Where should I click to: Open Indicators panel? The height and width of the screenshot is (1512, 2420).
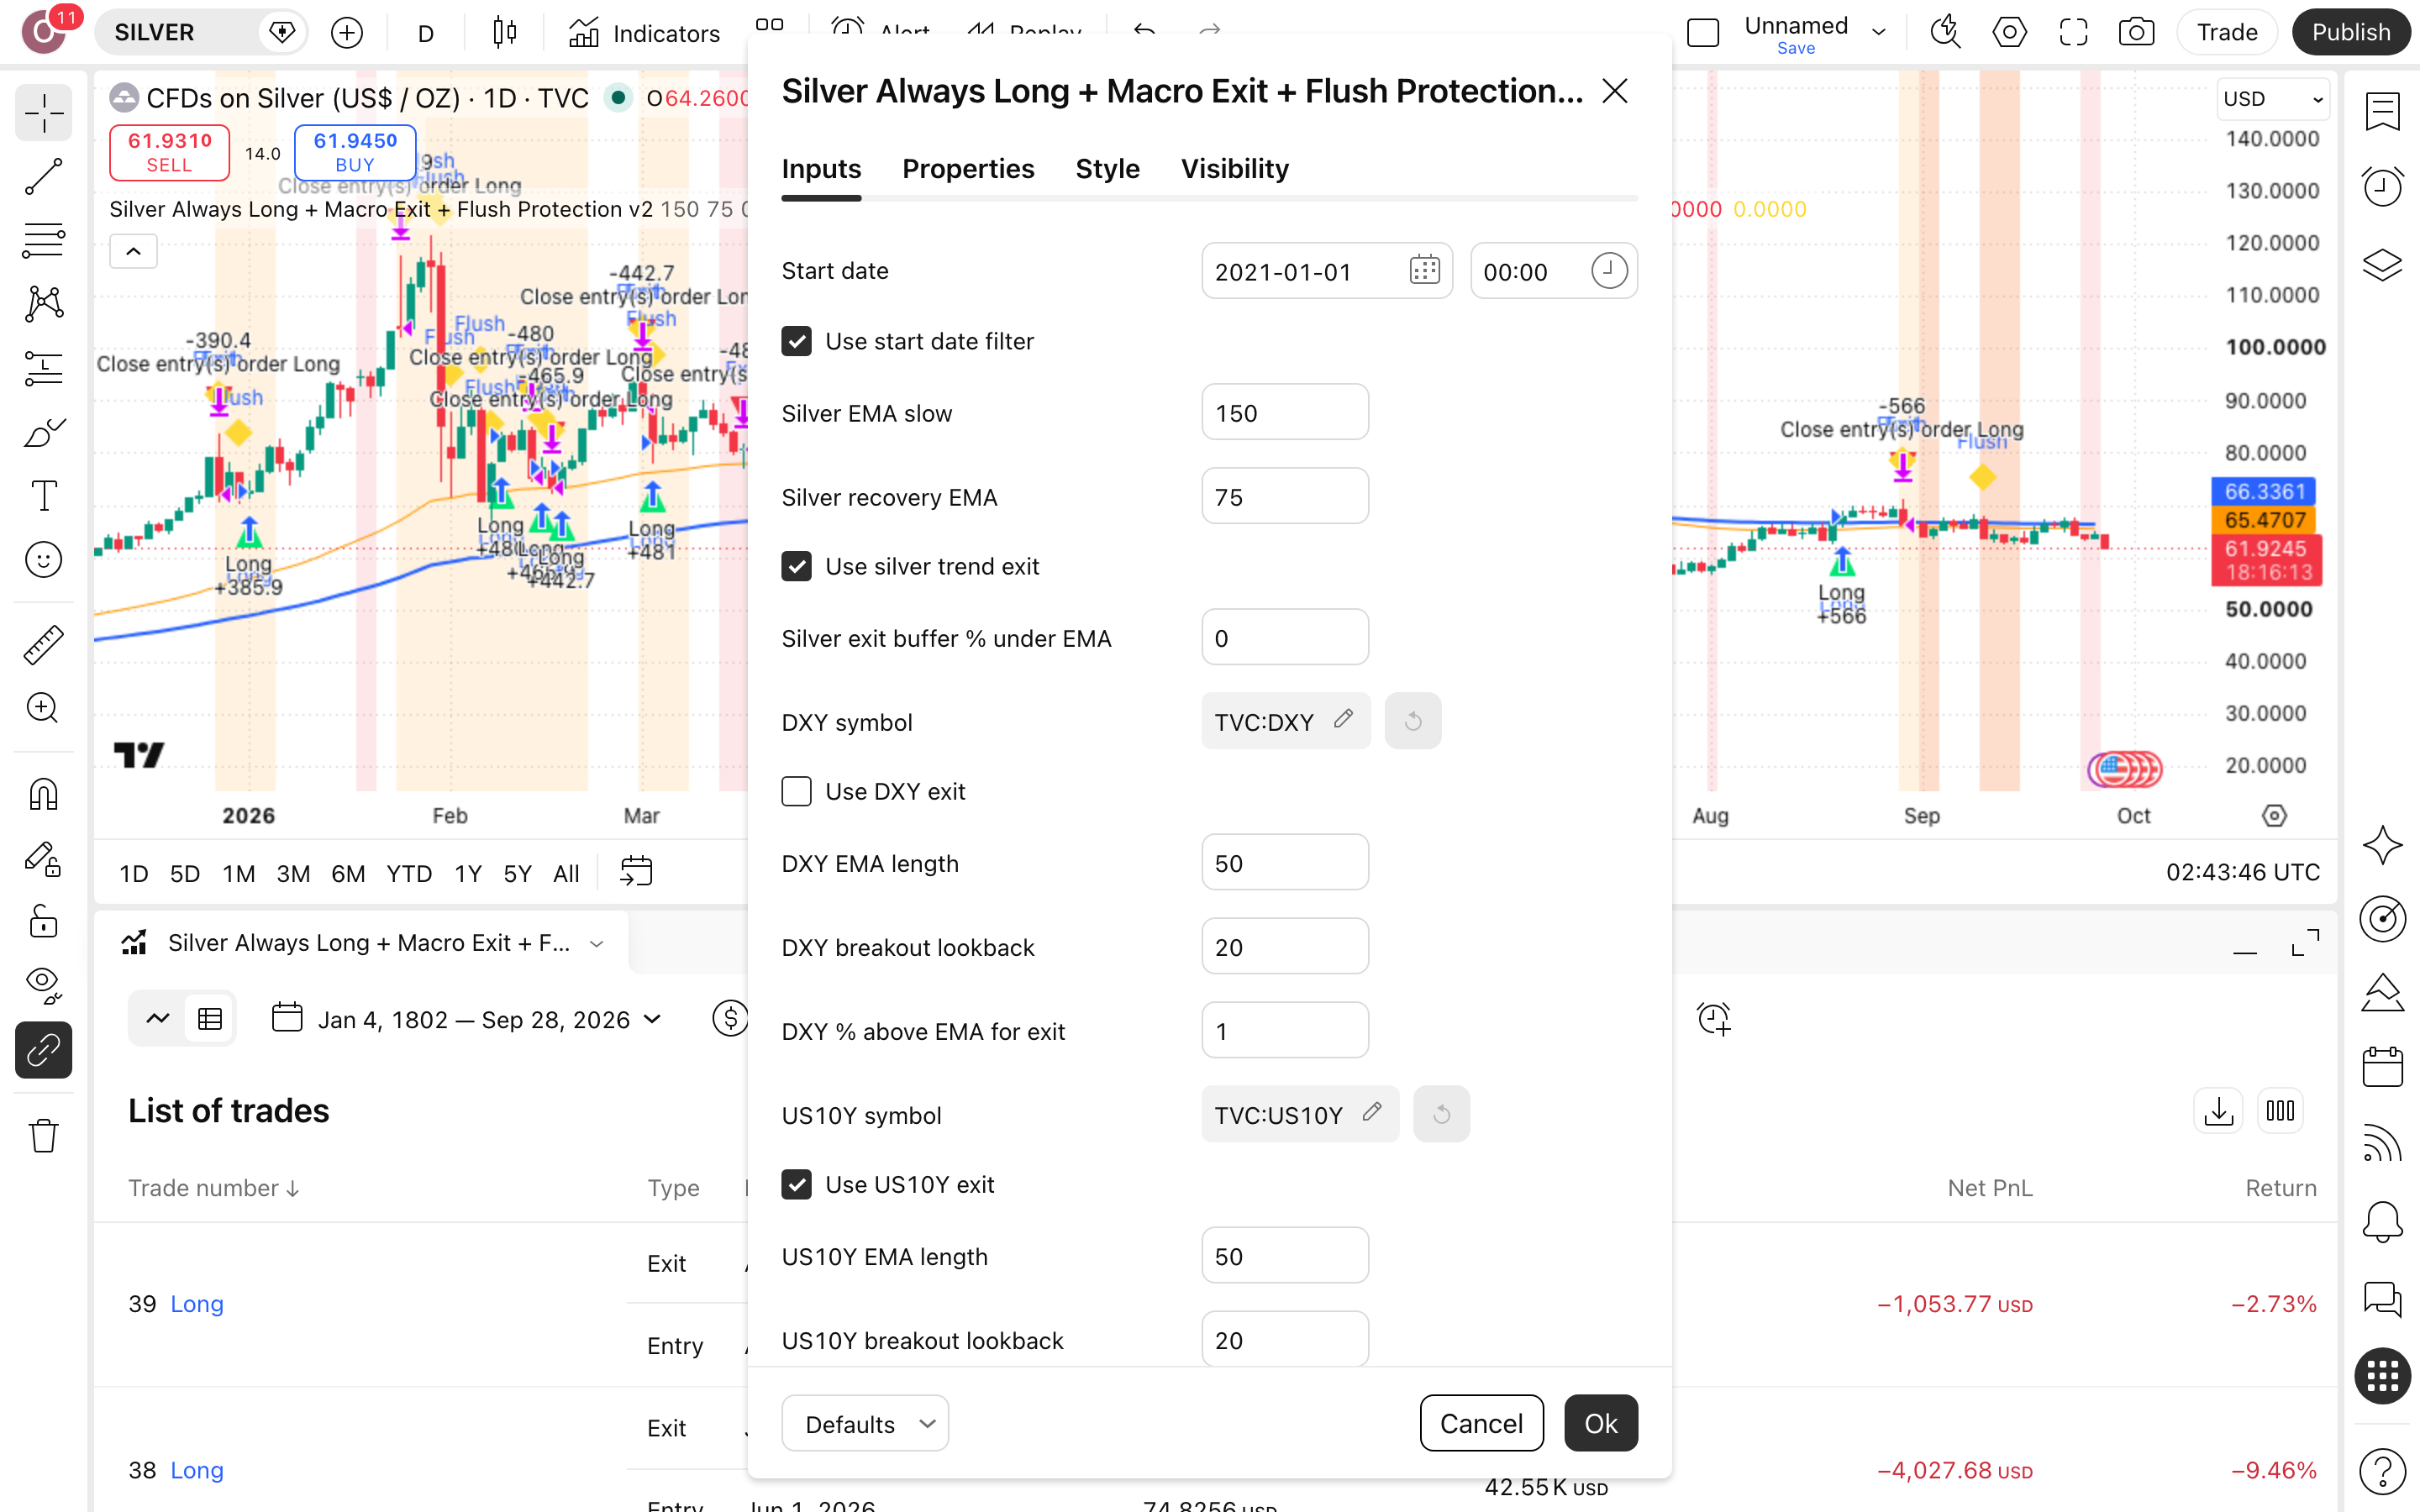coord(645,33)
